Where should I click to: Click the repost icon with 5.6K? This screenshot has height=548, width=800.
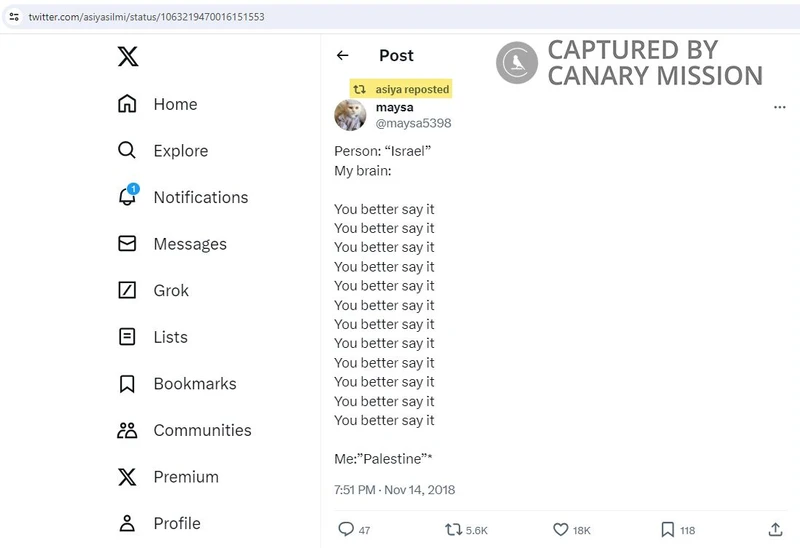pyautogui.click(x=453, y=529)
